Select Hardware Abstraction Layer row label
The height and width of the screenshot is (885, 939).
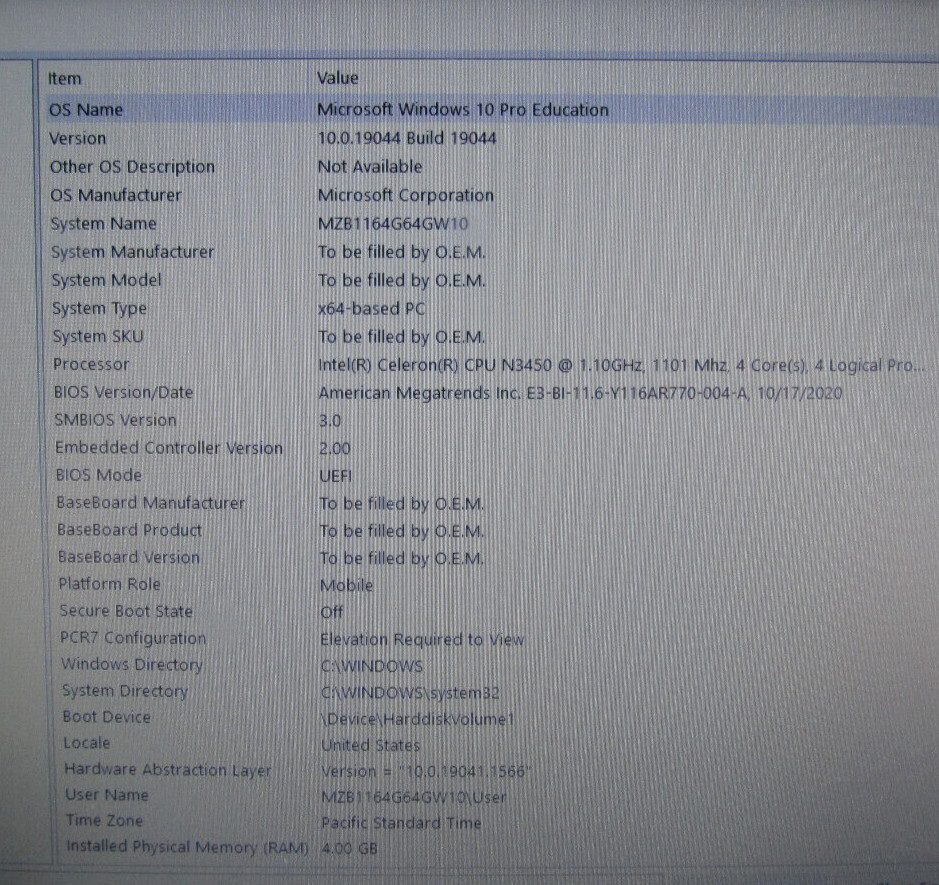click(168, 769)
